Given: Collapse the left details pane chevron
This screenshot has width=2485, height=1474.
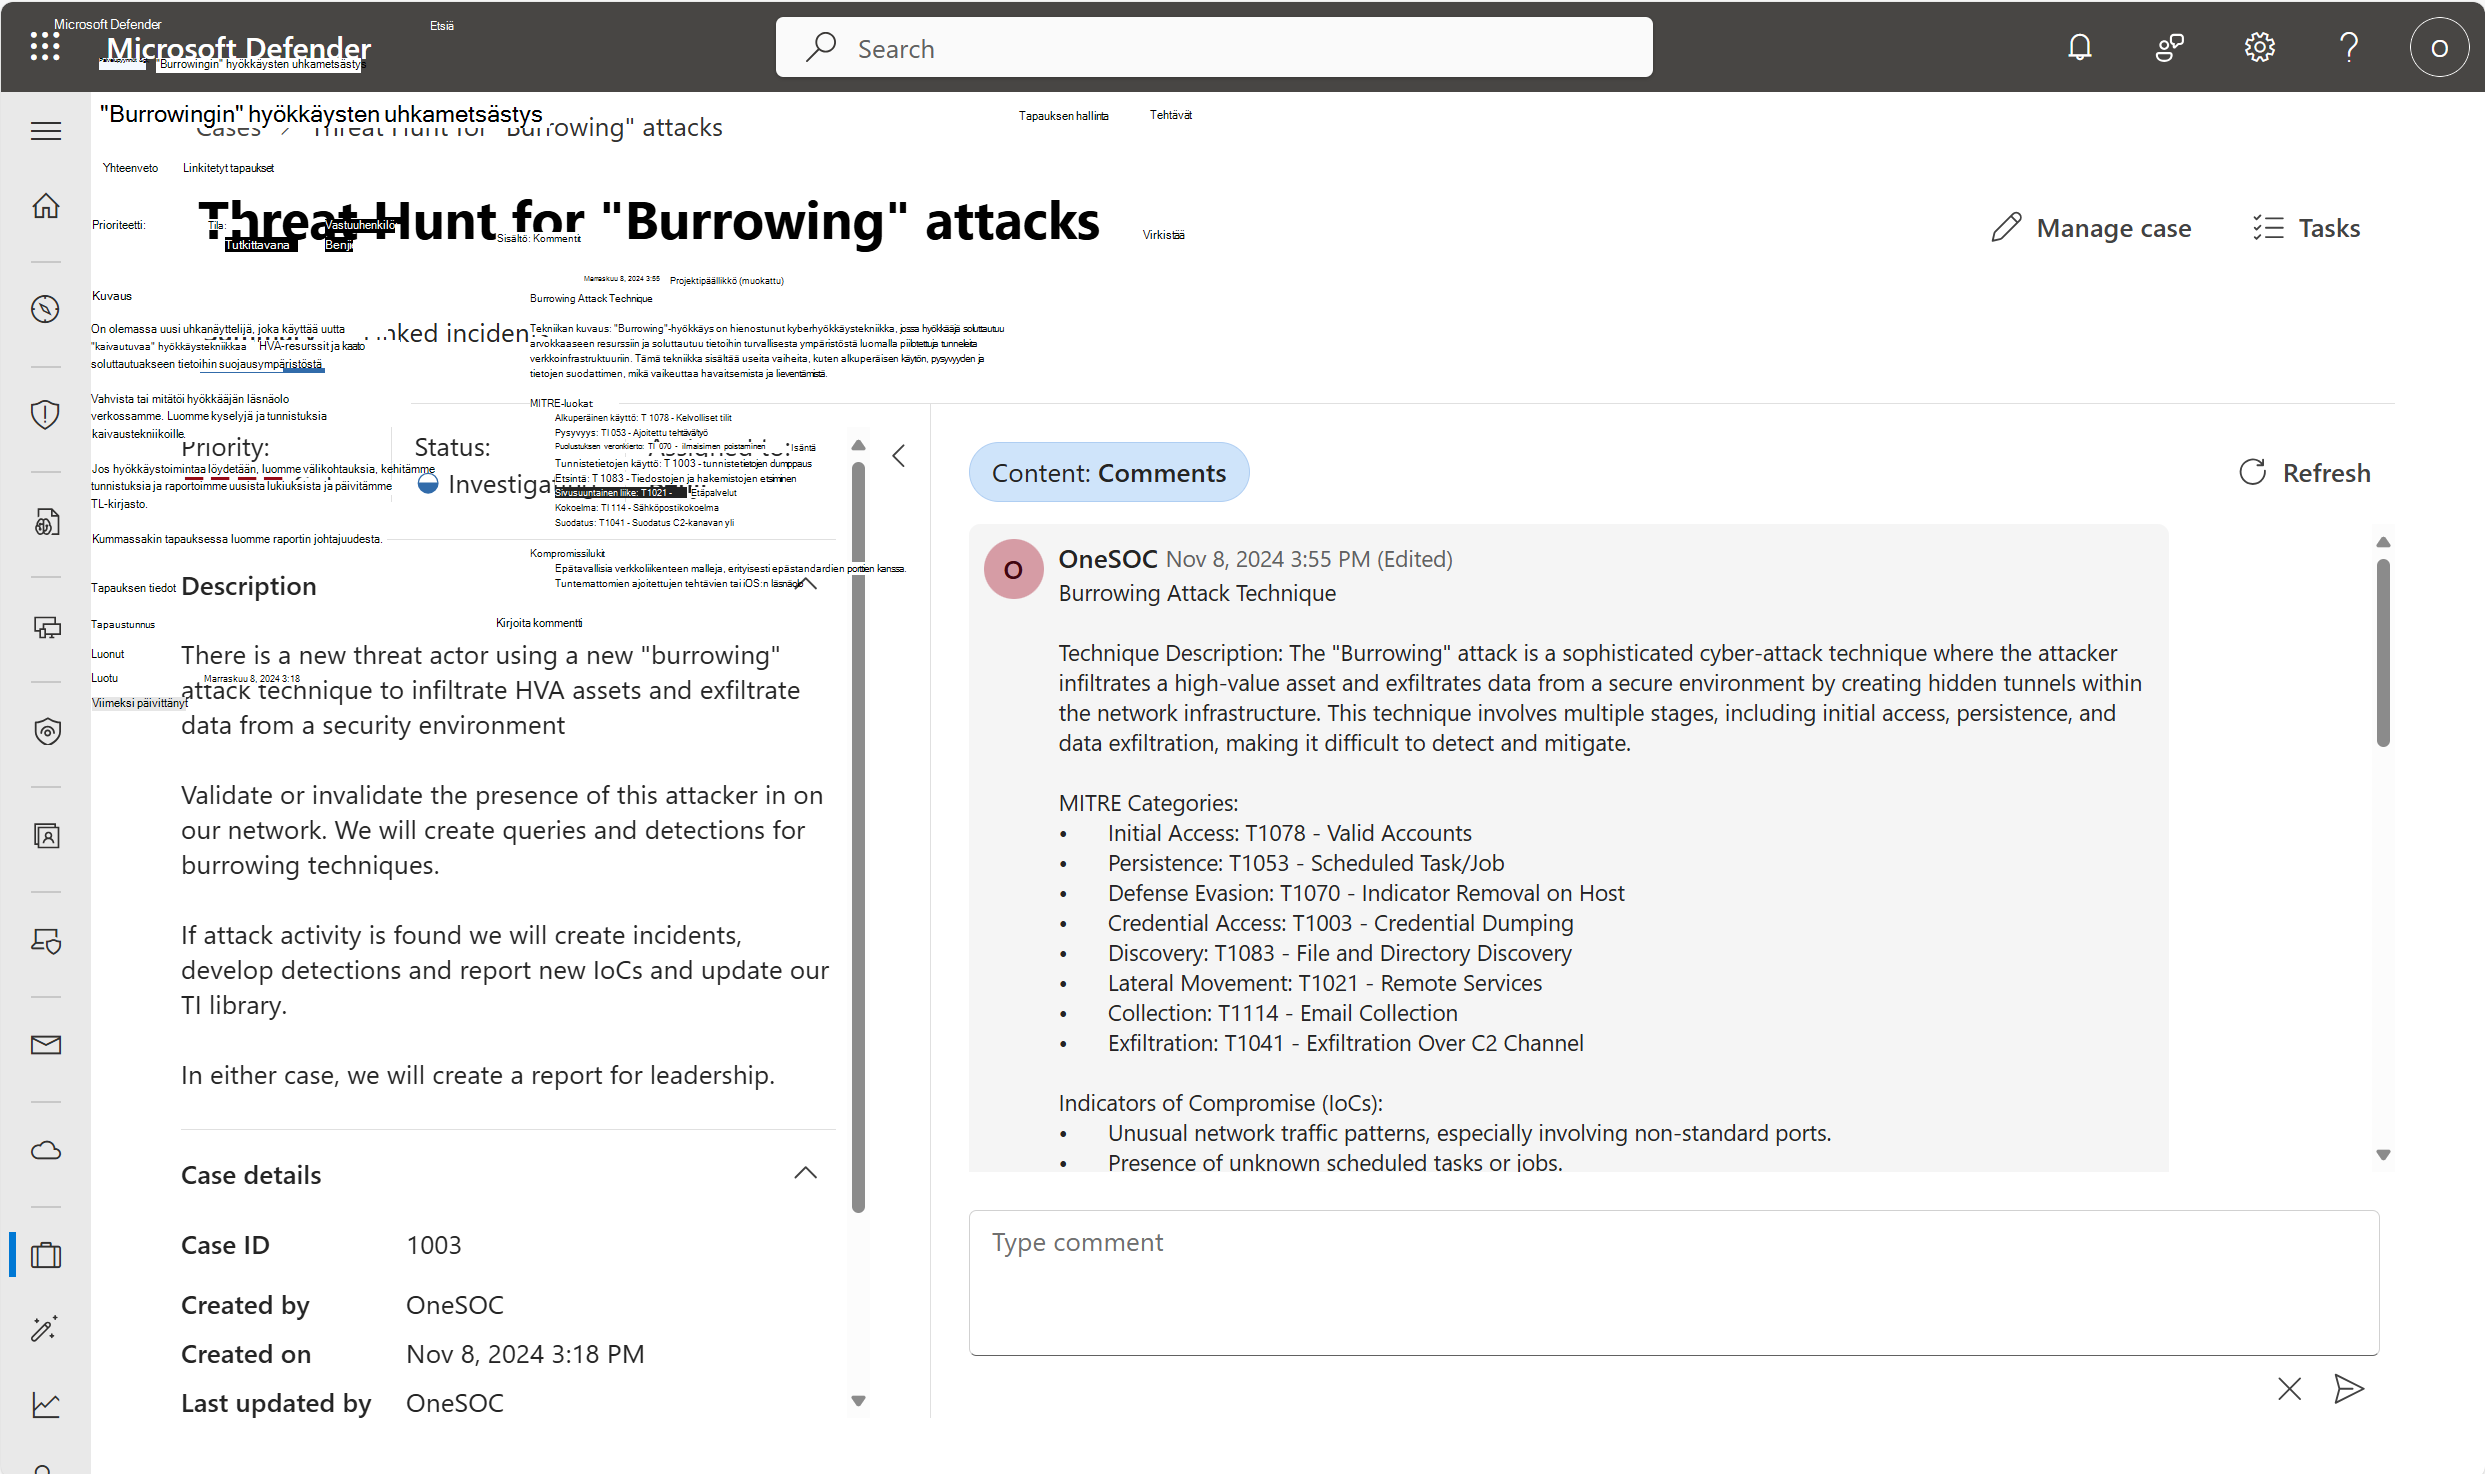Looking at the screenshot, I should tap(899, 456).
